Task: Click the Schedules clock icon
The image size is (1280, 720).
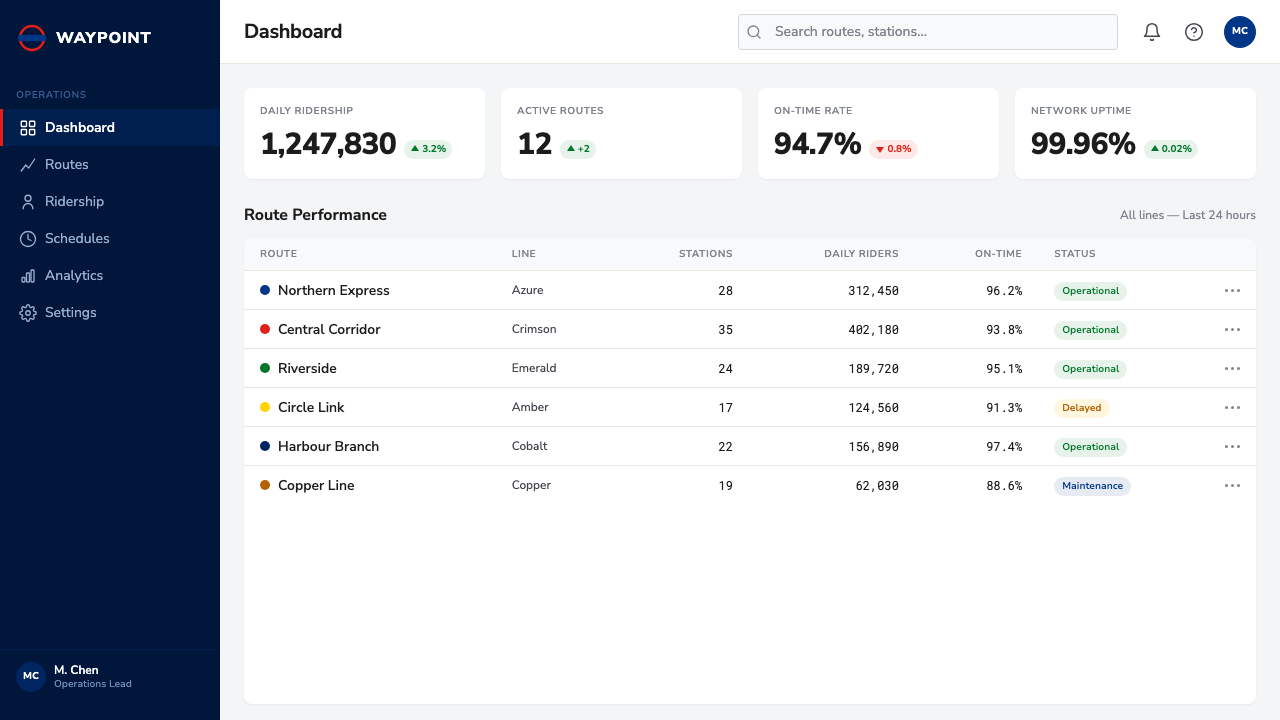Action: [x=28, y=238]
